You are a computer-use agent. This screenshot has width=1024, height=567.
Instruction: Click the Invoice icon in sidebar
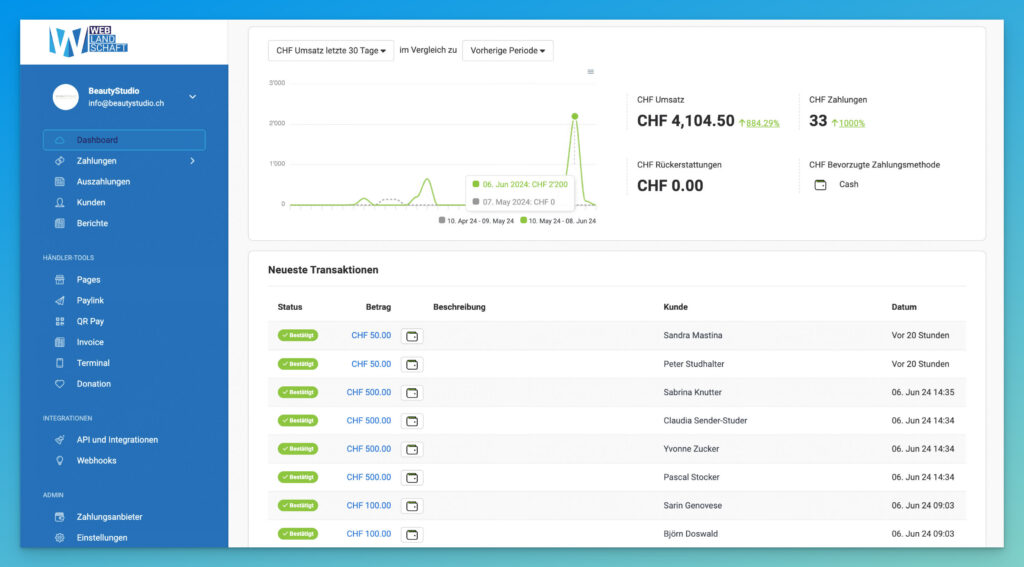coord(59,342)
